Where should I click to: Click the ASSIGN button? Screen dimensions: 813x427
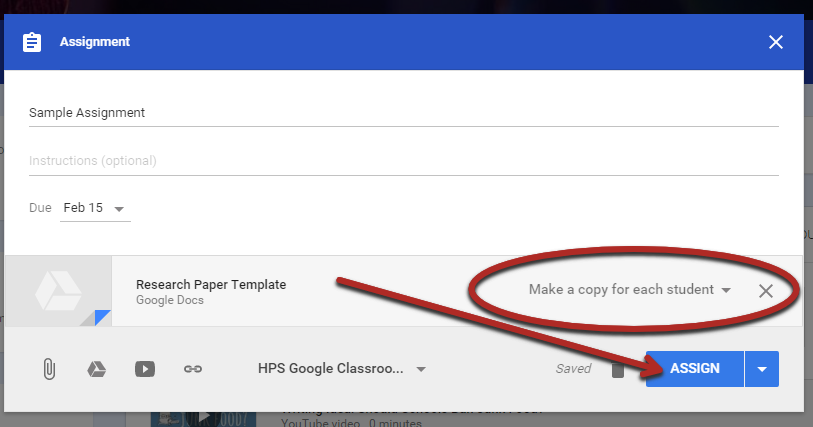click(695, 369)
